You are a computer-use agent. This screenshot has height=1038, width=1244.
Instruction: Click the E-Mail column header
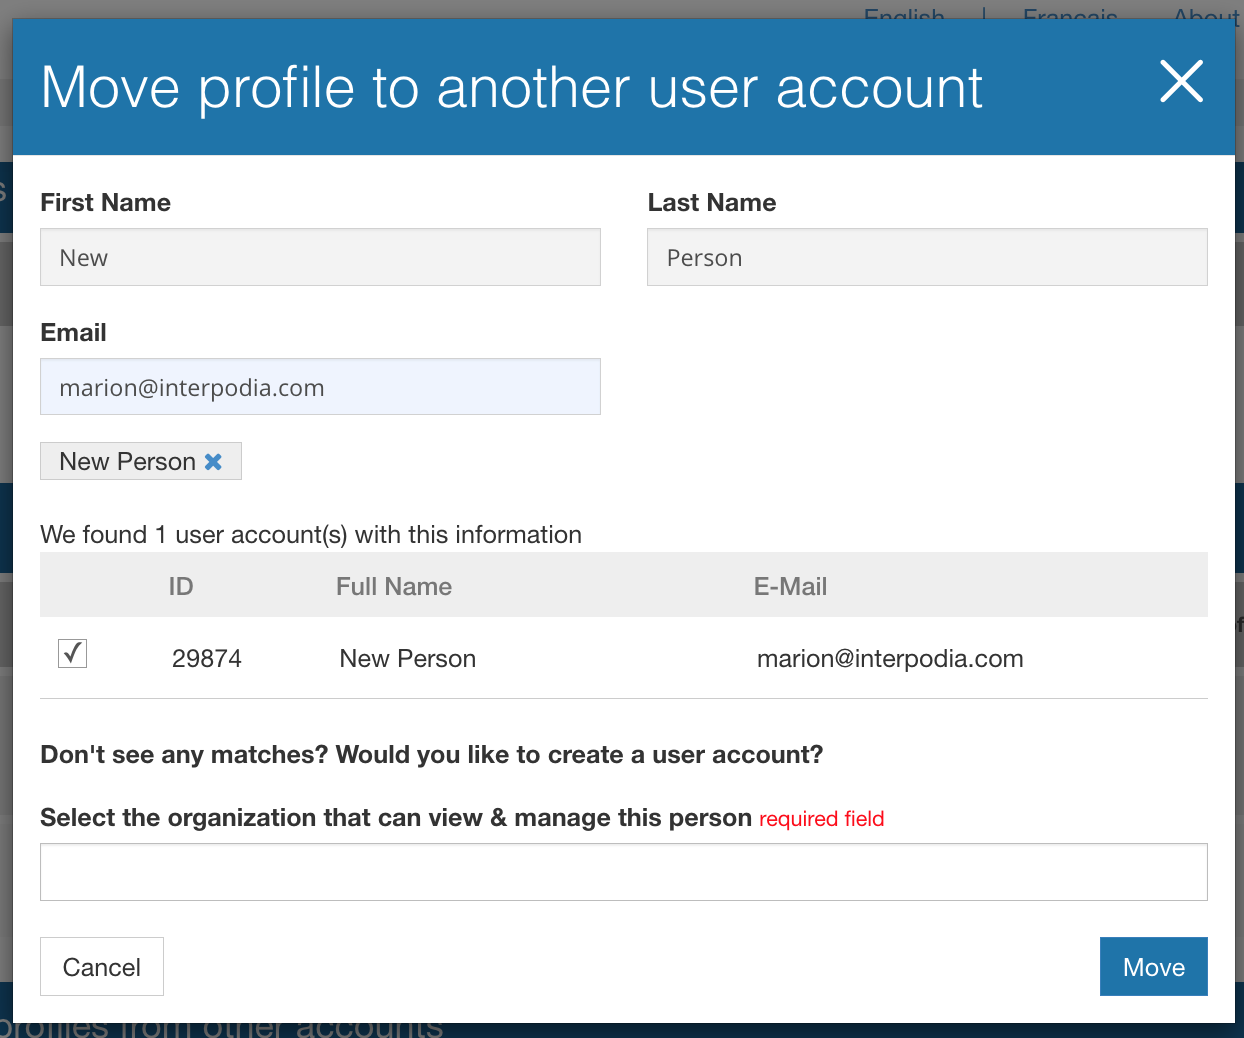790,587
